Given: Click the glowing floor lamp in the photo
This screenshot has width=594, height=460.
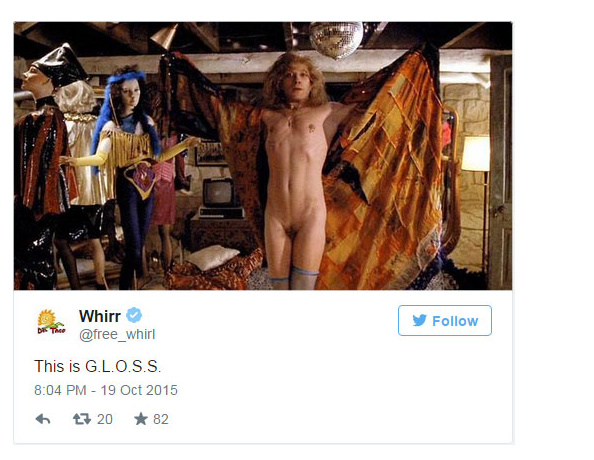Looking at the screenshot, I should 476,189.
